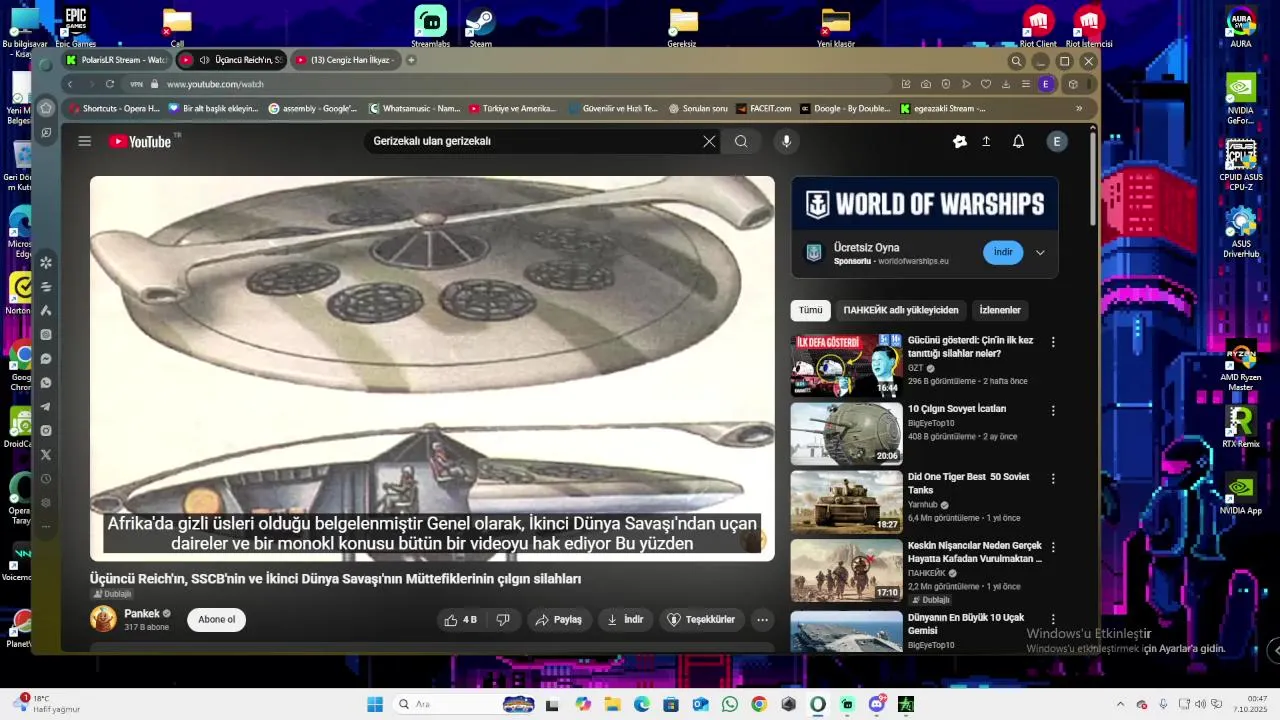Reload the page in Opera
Viewport: 1280px width, 720px height.
tap(110, 85)
